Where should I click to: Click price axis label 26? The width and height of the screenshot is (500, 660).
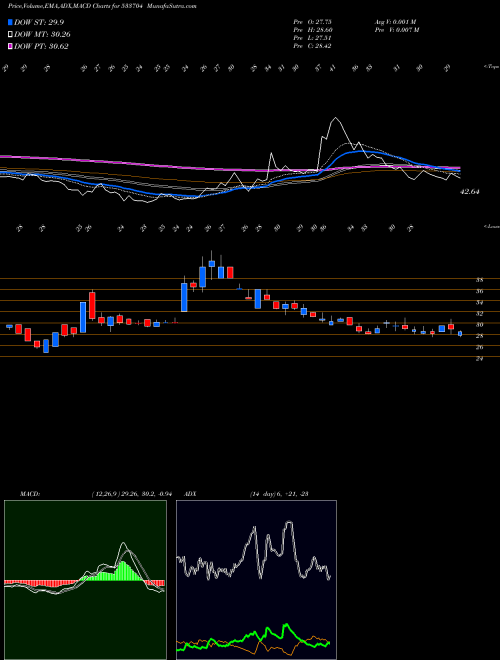point(479,348)
